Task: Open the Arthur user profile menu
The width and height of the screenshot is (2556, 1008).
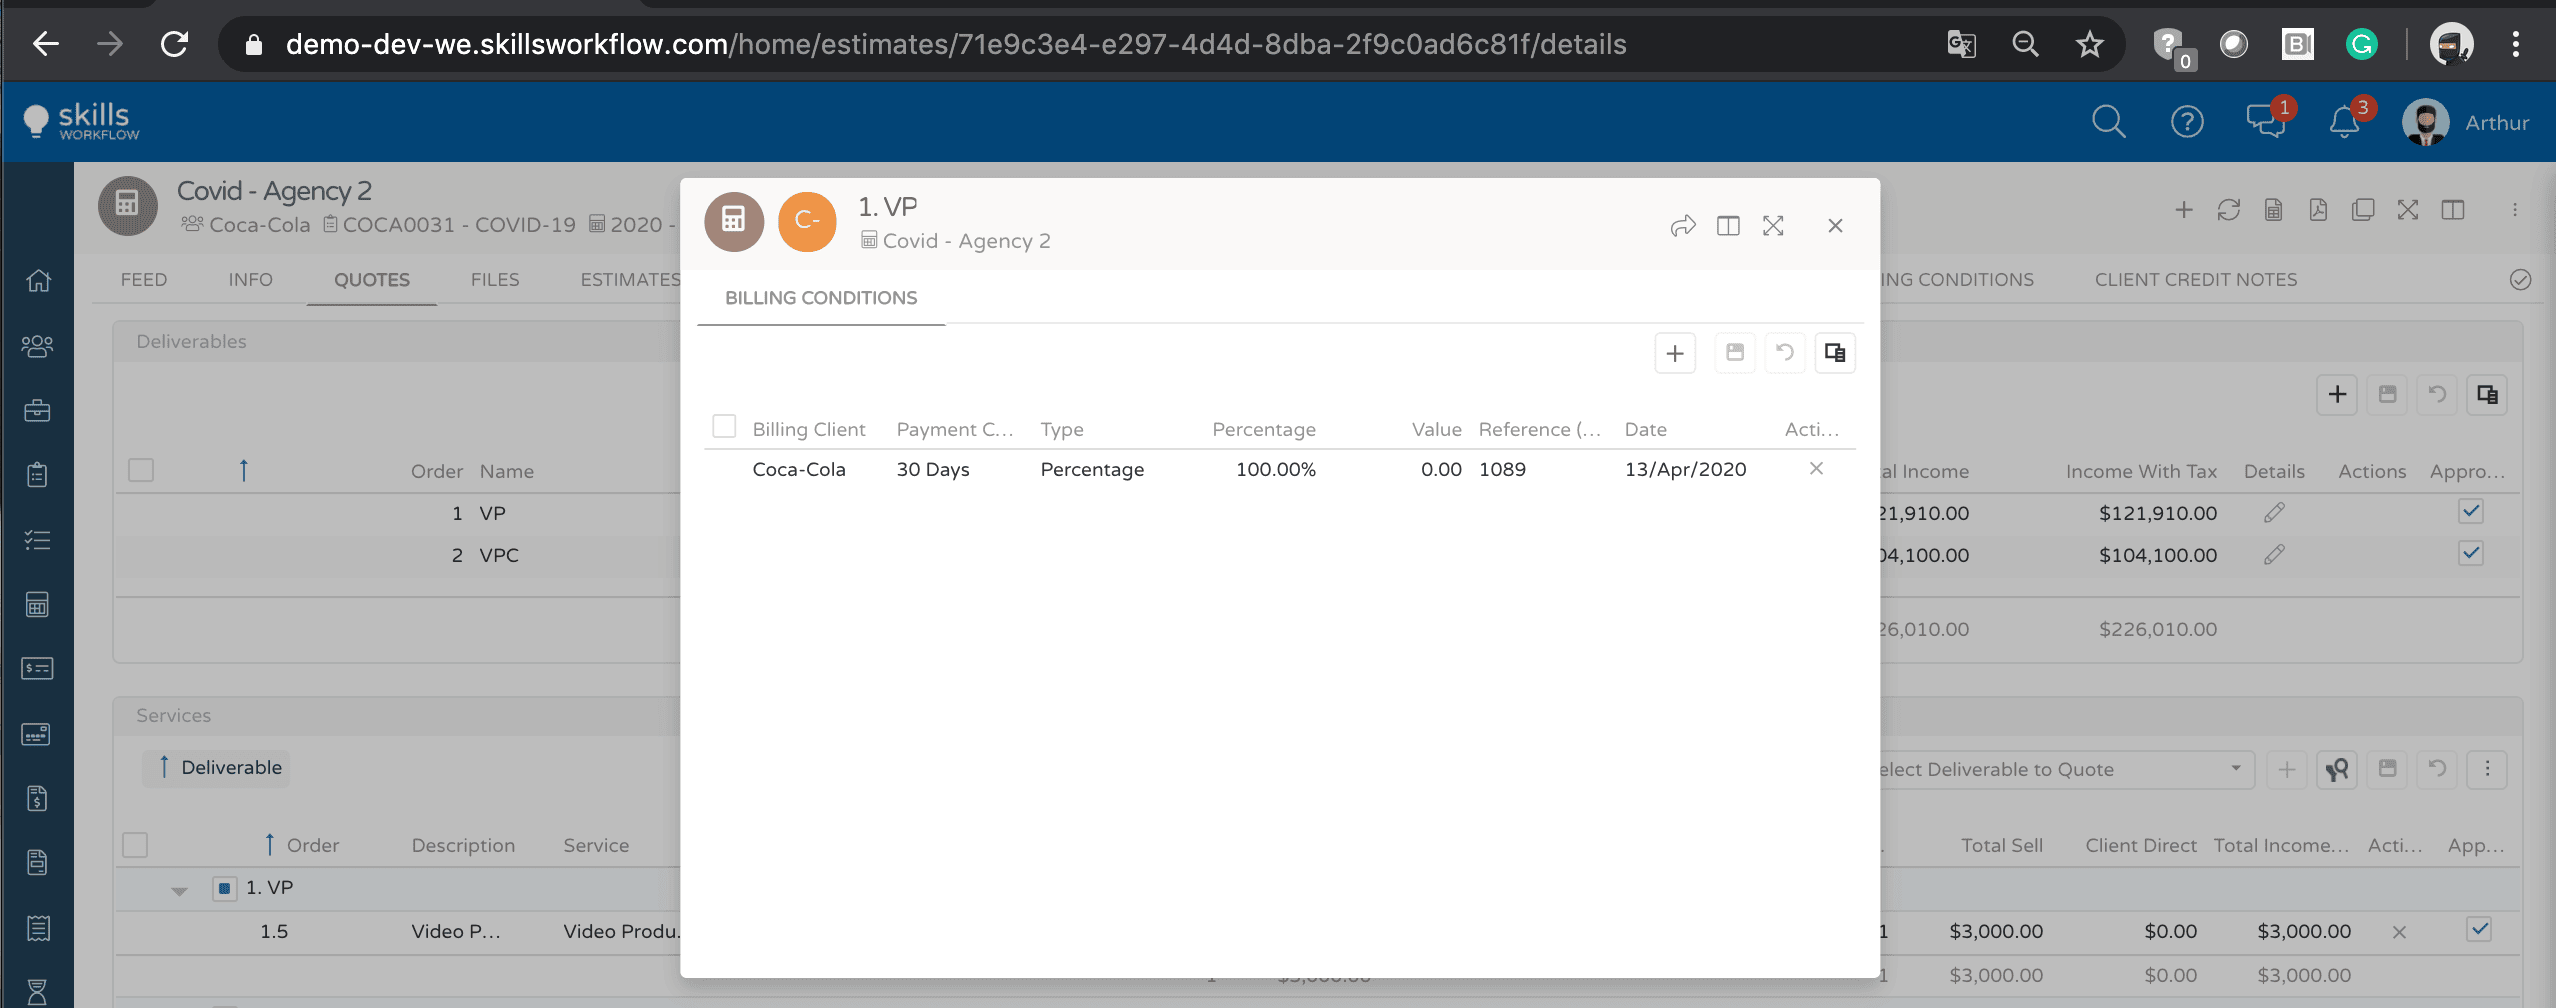Action: coord(2465,122)
